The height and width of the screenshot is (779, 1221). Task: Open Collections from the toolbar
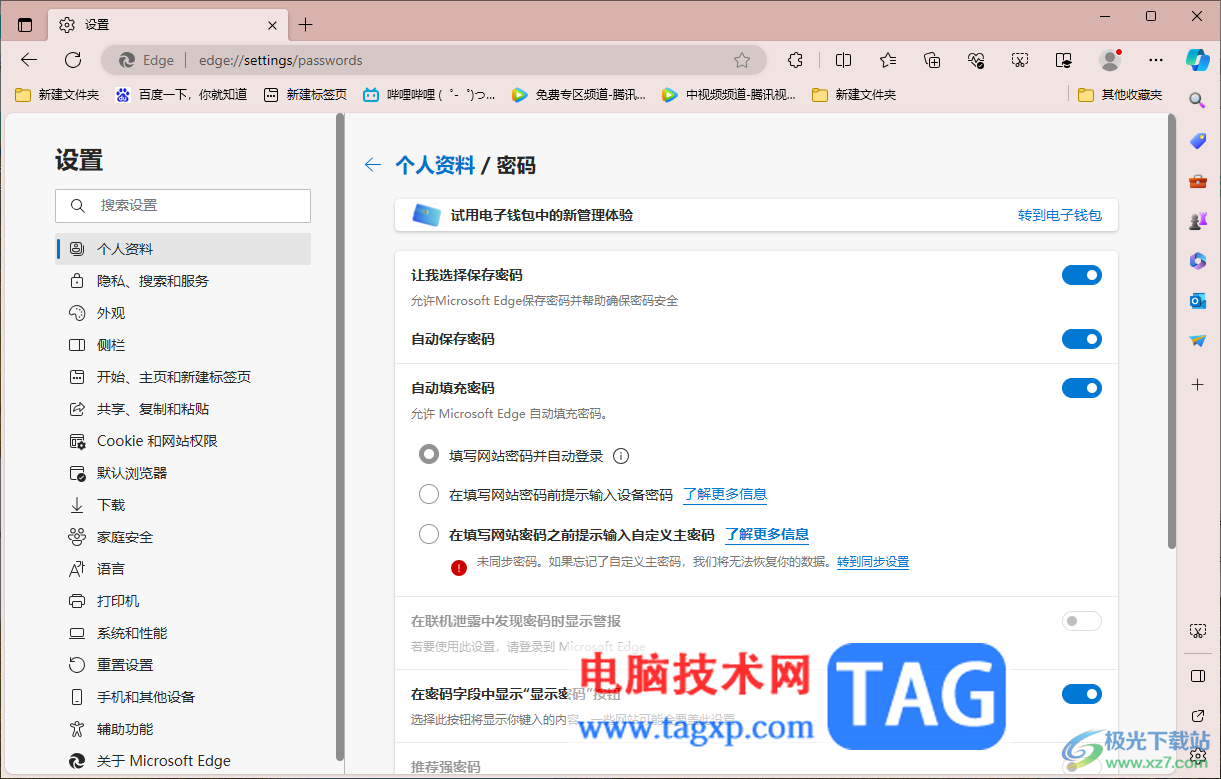point(931,60)
